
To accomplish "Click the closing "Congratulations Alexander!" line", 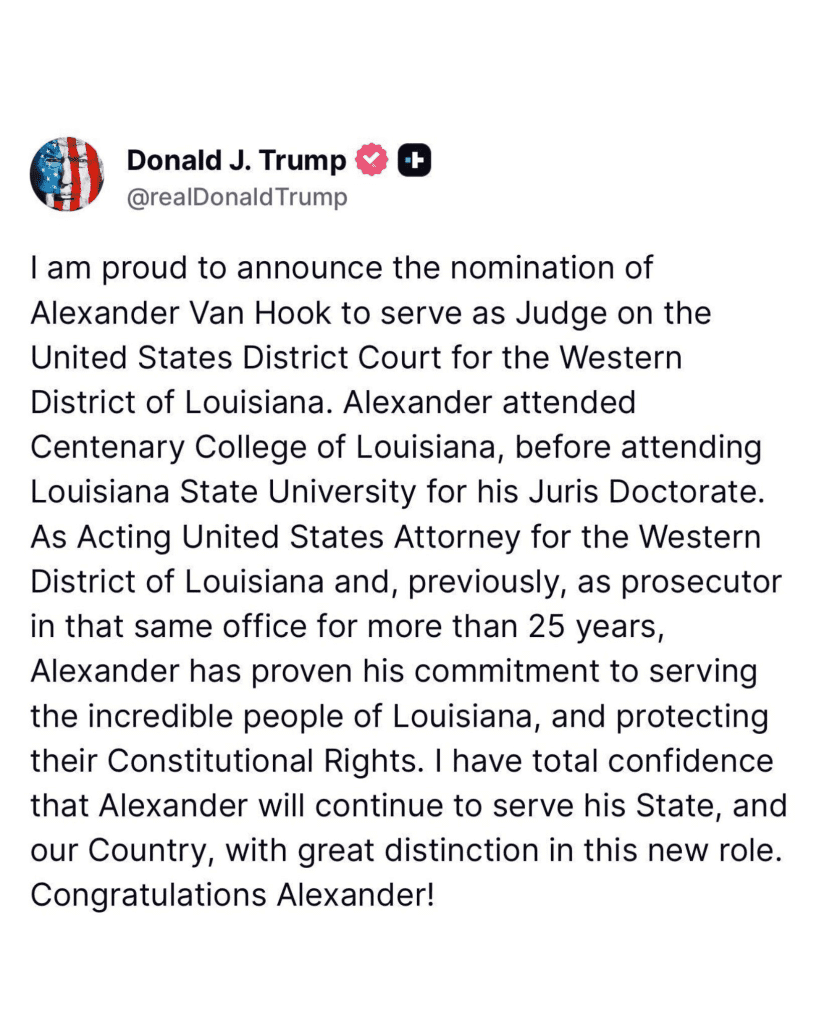I will coord(232,894).
